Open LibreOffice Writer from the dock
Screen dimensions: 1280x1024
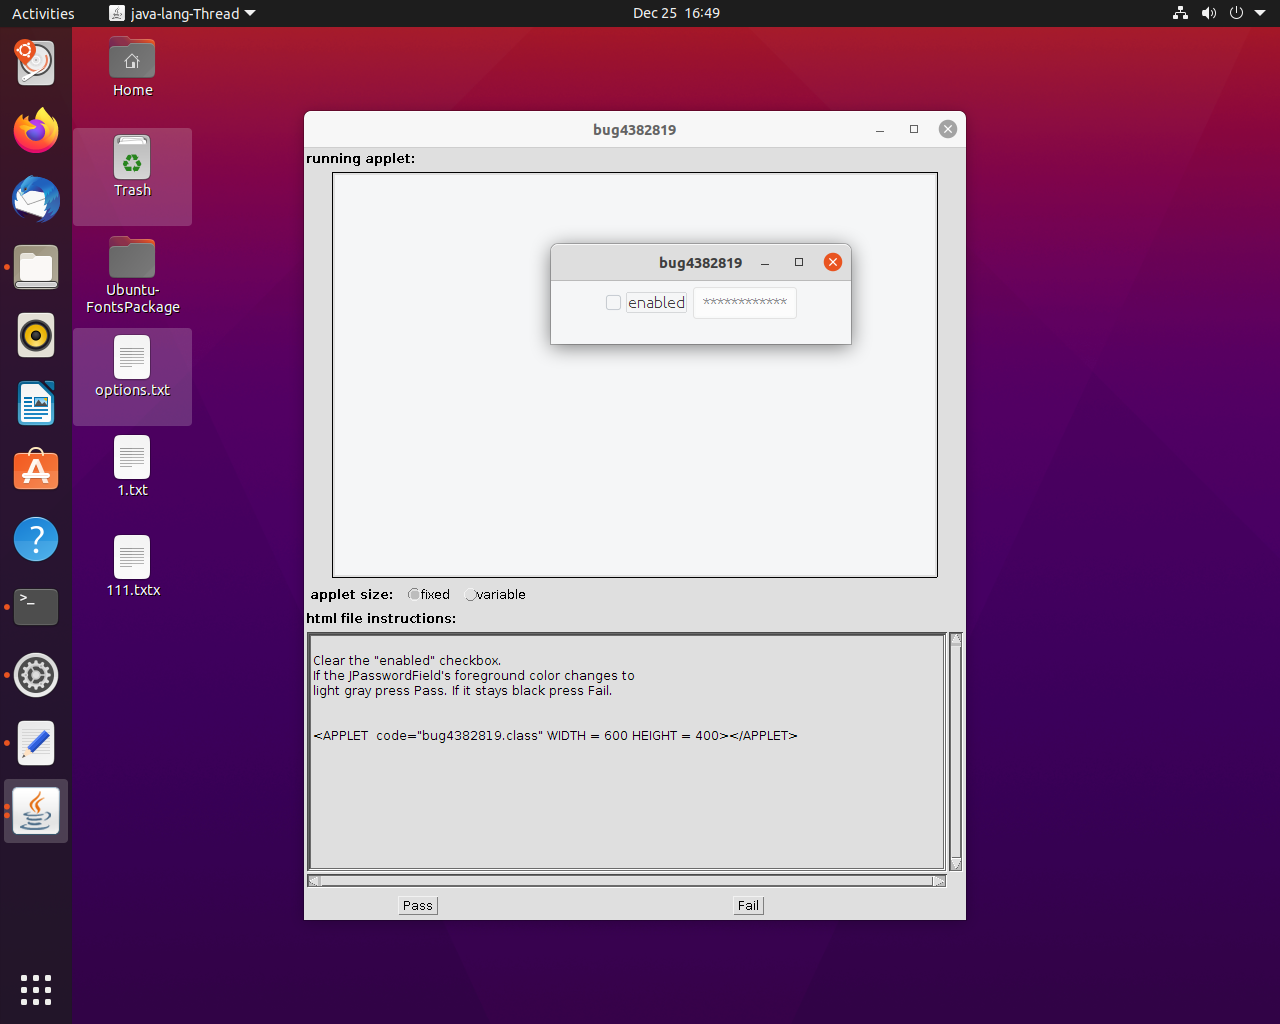coord(36,403)
